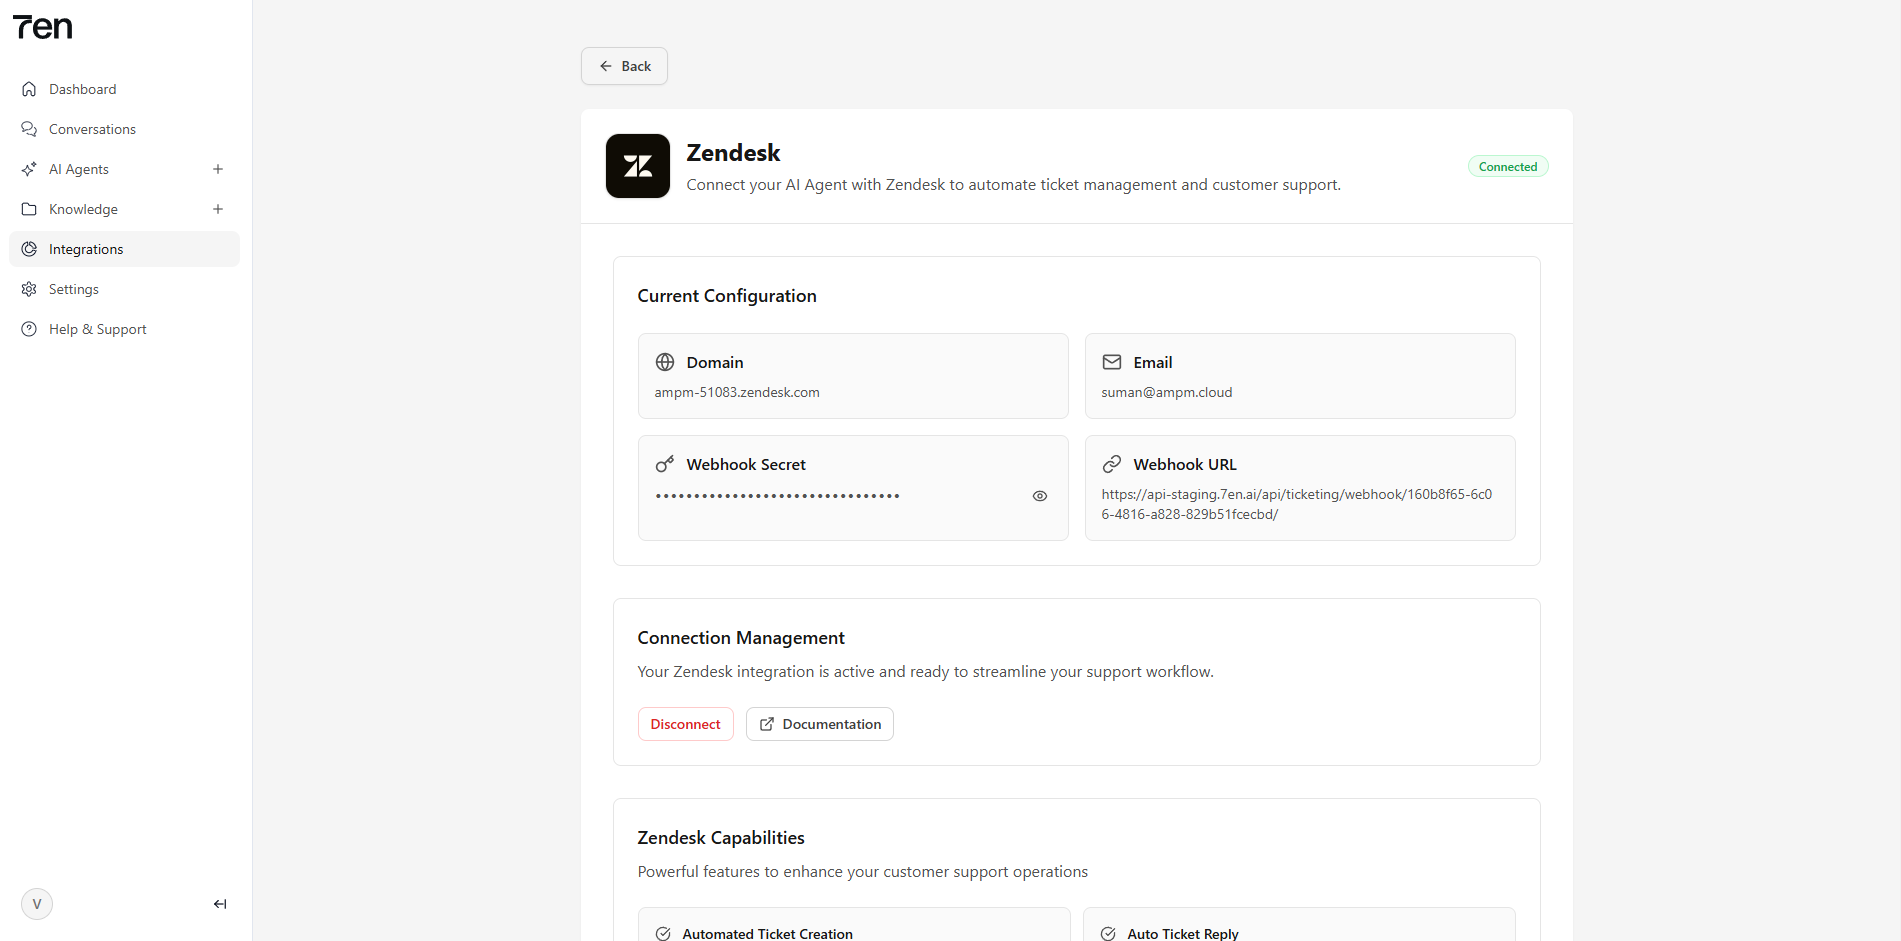Open the Conversations page
Image resolution: width=1901 pixels, height=941 pixels.
point(92,129)
